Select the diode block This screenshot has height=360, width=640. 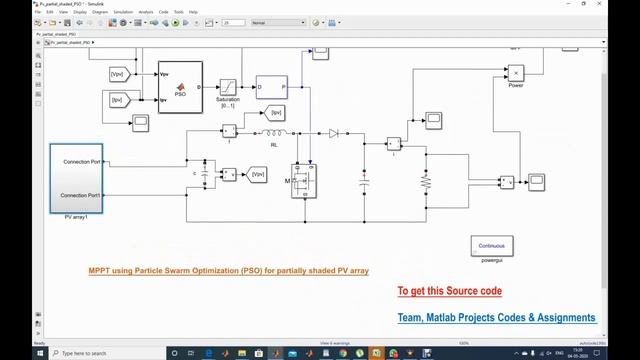click(333, 133)
